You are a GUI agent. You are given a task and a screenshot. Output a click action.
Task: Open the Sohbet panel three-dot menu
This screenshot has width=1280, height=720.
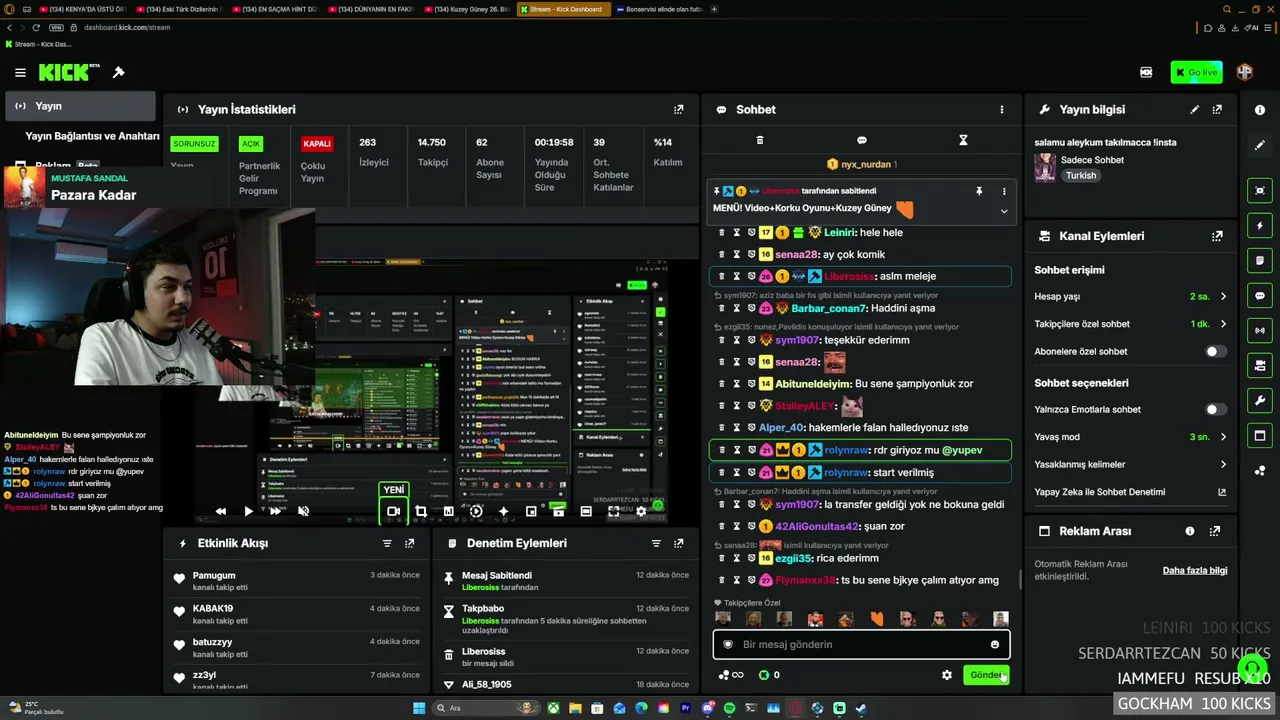(1002, 109)
